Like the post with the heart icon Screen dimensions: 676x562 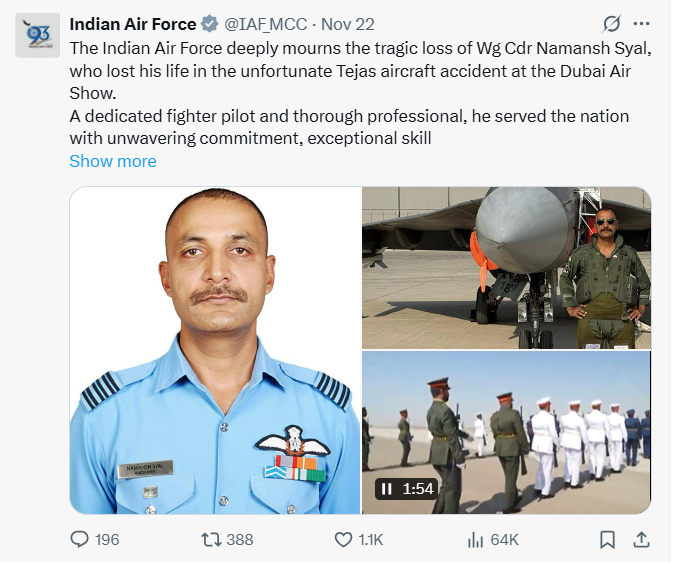(x=343, y=539)
